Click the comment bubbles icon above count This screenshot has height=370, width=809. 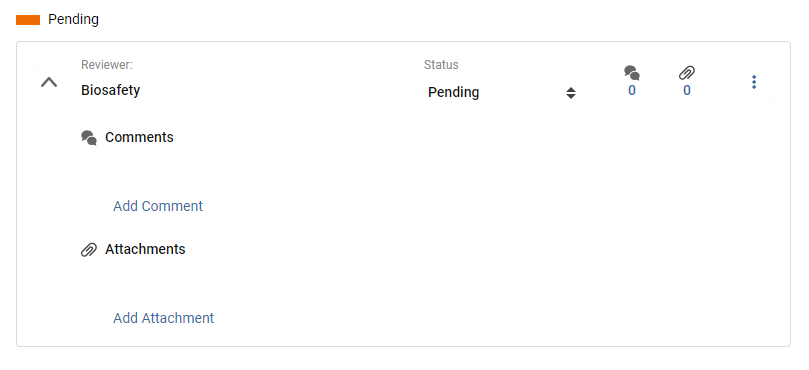point(632,73)
